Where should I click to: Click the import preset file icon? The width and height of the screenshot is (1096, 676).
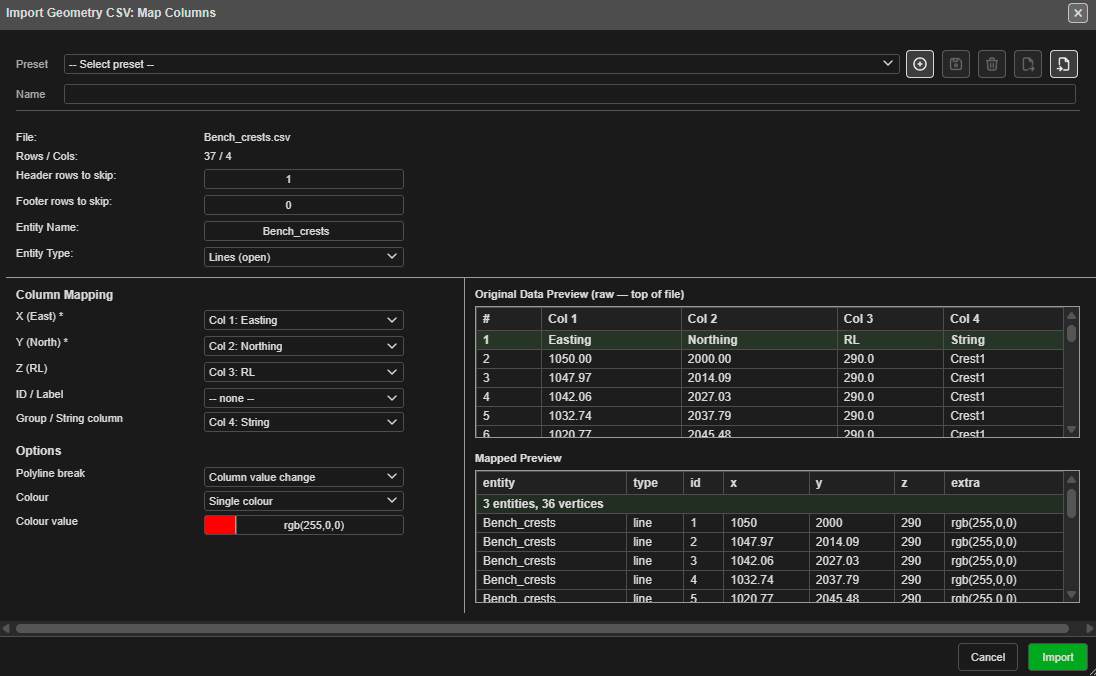click(1063, 64)
